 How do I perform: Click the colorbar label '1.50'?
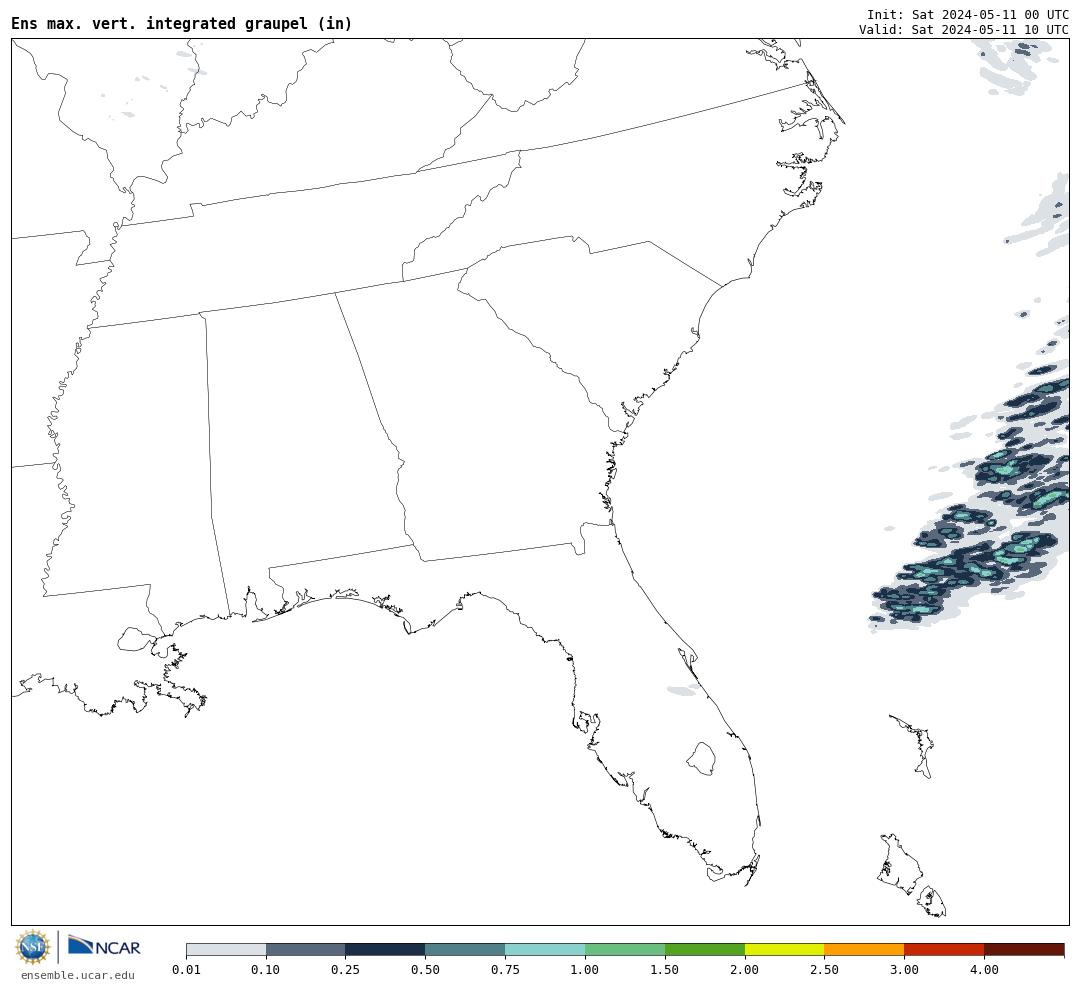click(x=665, y=970)
